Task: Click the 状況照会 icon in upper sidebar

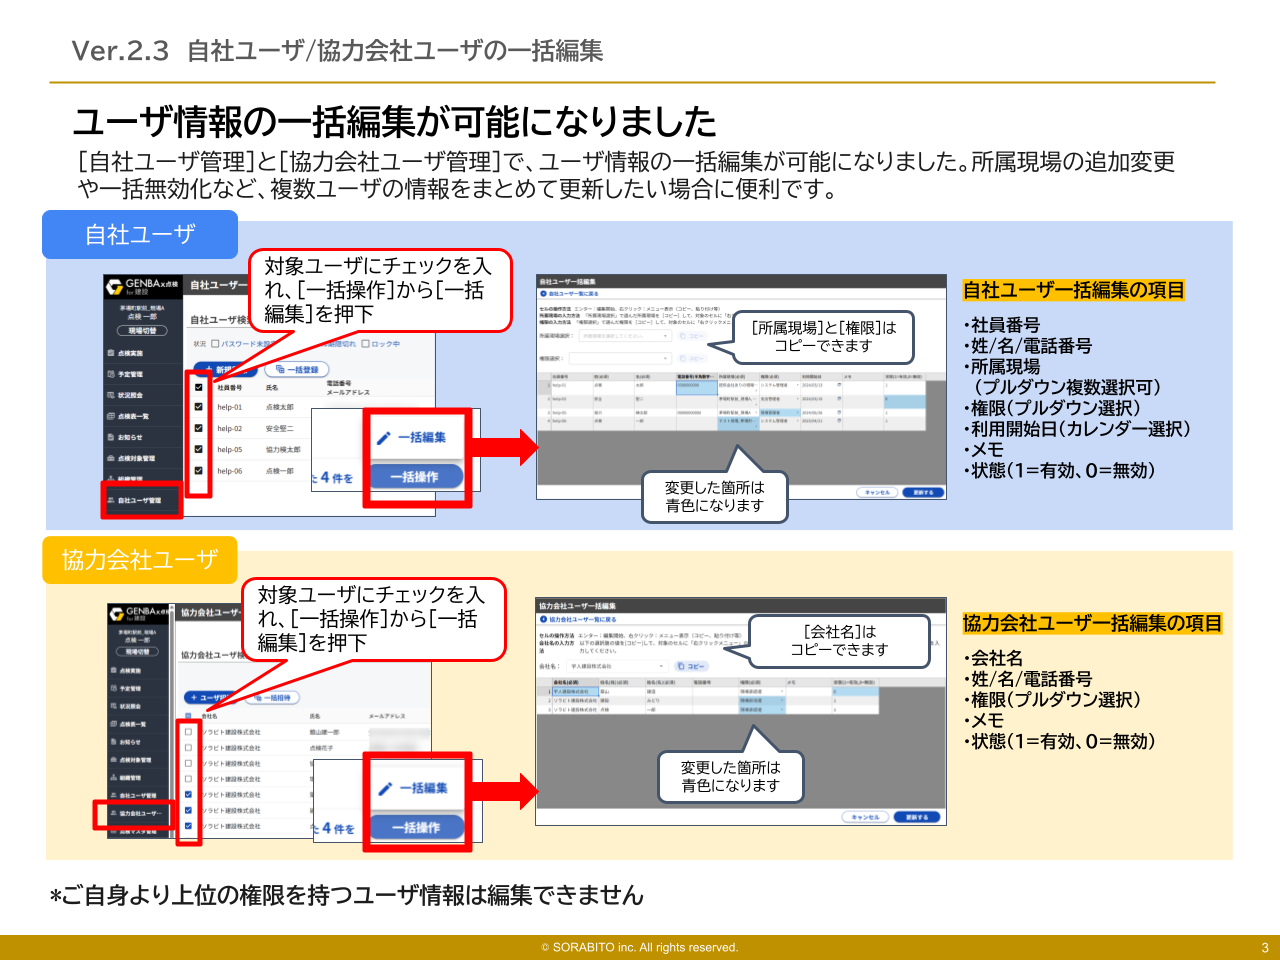Action: coord(111,395)
